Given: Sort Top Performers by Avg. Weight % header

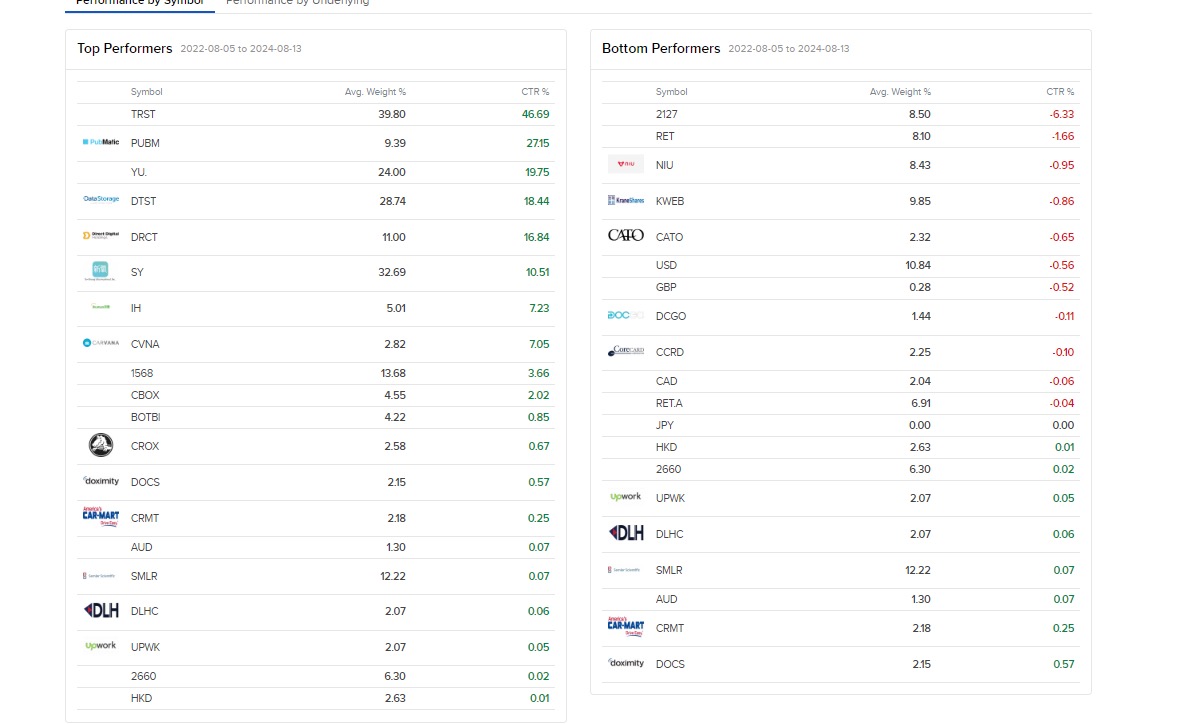Looking at the screenshot, I should 376,91.
